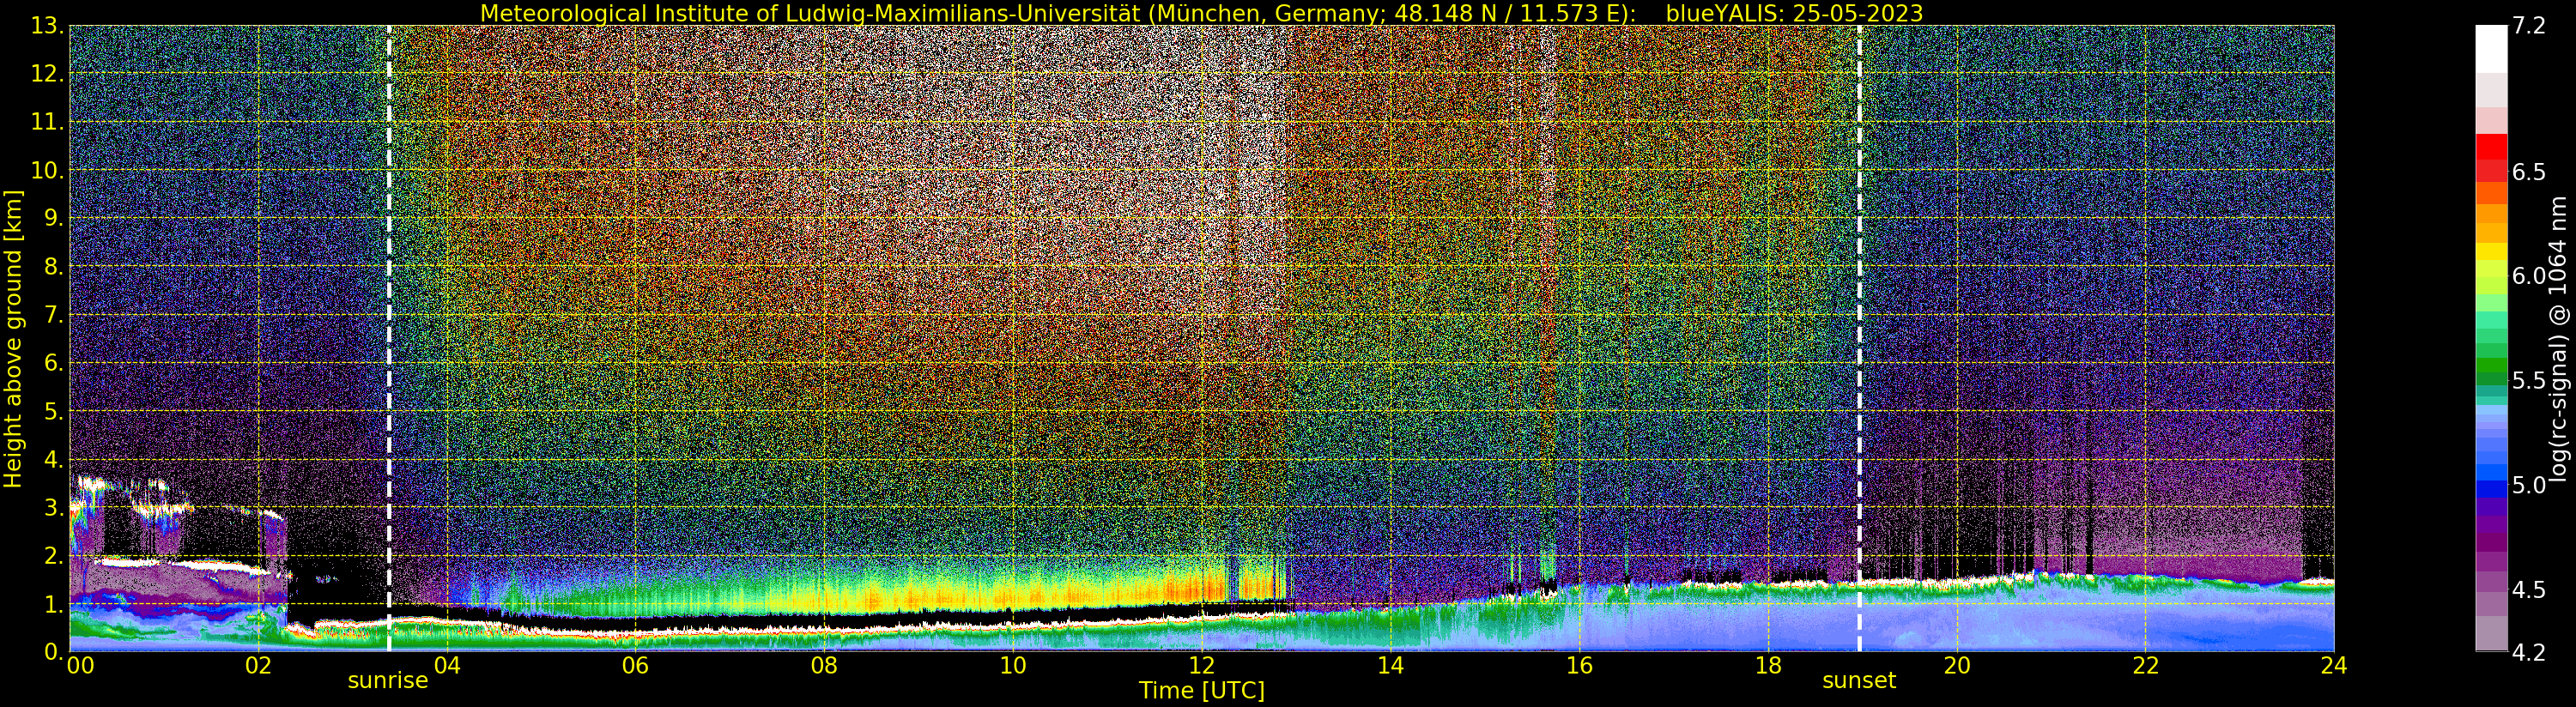Click the '22' time axis tick
The width and height of the screenshot is (2576, 707).
point(2146,666)
